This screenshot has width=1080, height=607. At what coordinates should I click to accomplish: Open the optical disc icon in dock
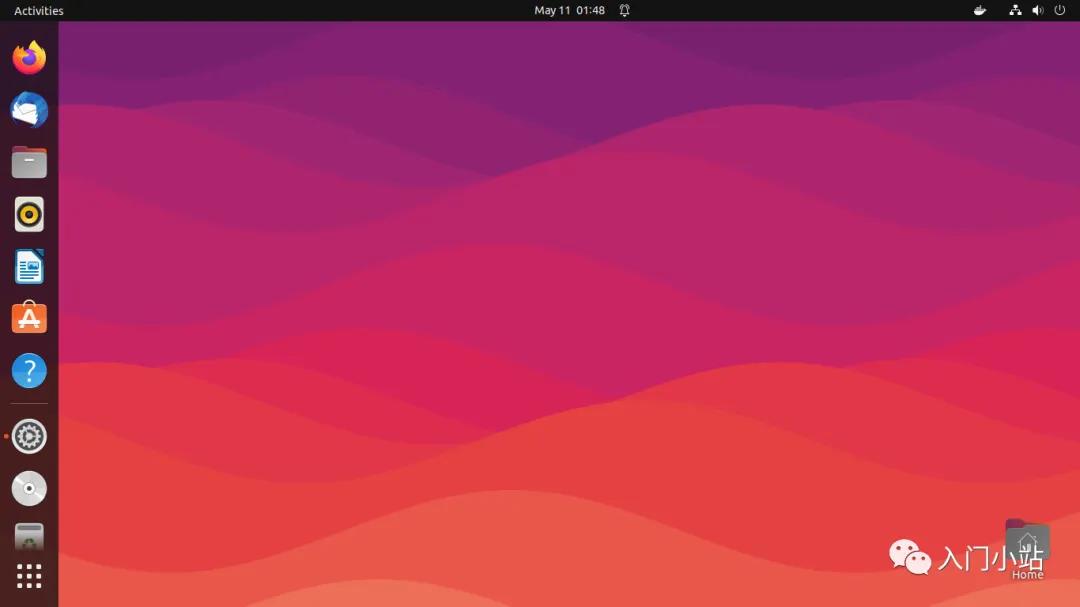pos(29,488)
